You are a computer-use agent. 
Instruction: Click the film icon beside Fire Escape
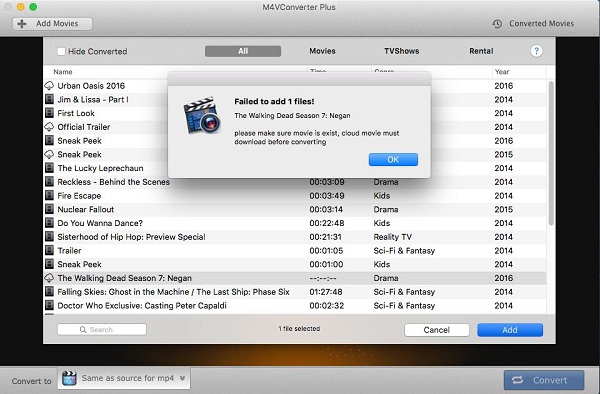[49, 195]
